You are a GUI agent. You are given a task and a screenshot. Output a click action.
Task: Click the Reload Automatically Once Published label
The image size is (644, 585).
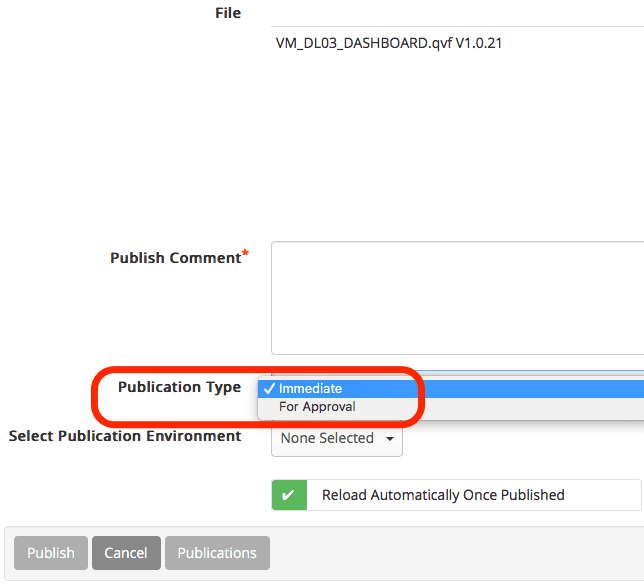coord(443,495)
